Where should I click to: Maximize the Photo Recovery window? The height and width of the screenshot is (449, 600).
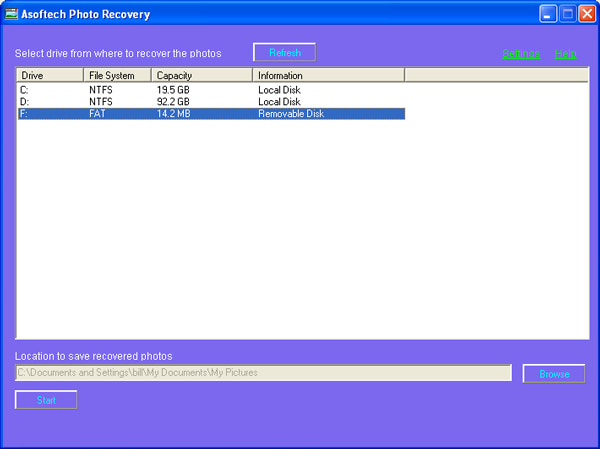tap(568, 14)
